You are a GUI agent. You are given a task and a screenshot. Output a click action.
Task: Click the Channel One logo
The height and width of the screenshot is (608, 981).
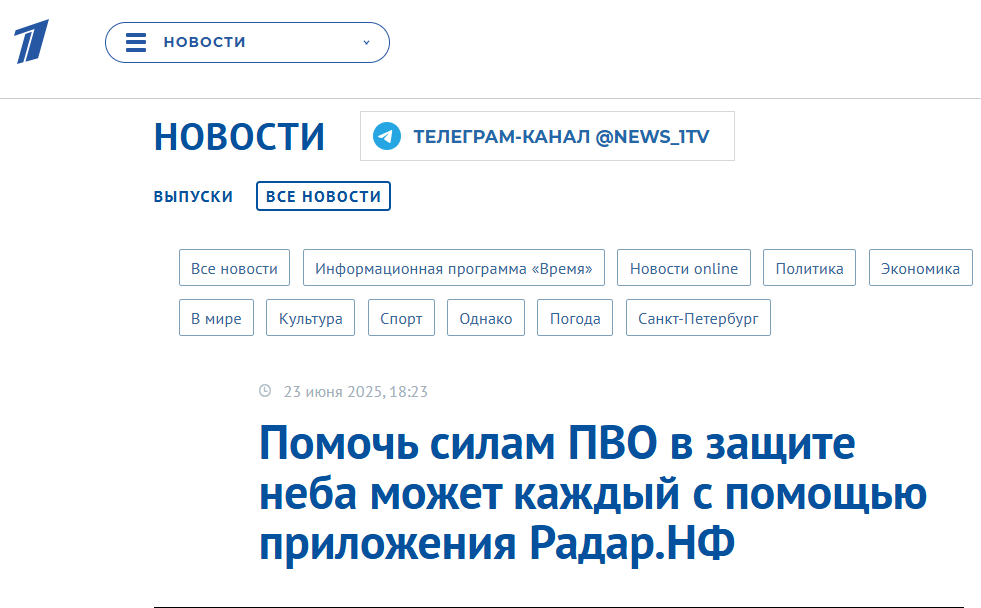tap(31, 42)
